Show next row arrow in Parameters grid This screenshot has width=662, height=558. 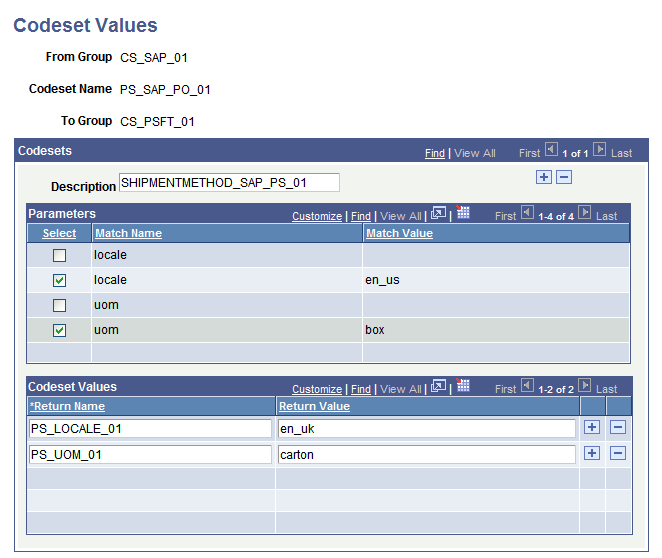tap(584, 212)
